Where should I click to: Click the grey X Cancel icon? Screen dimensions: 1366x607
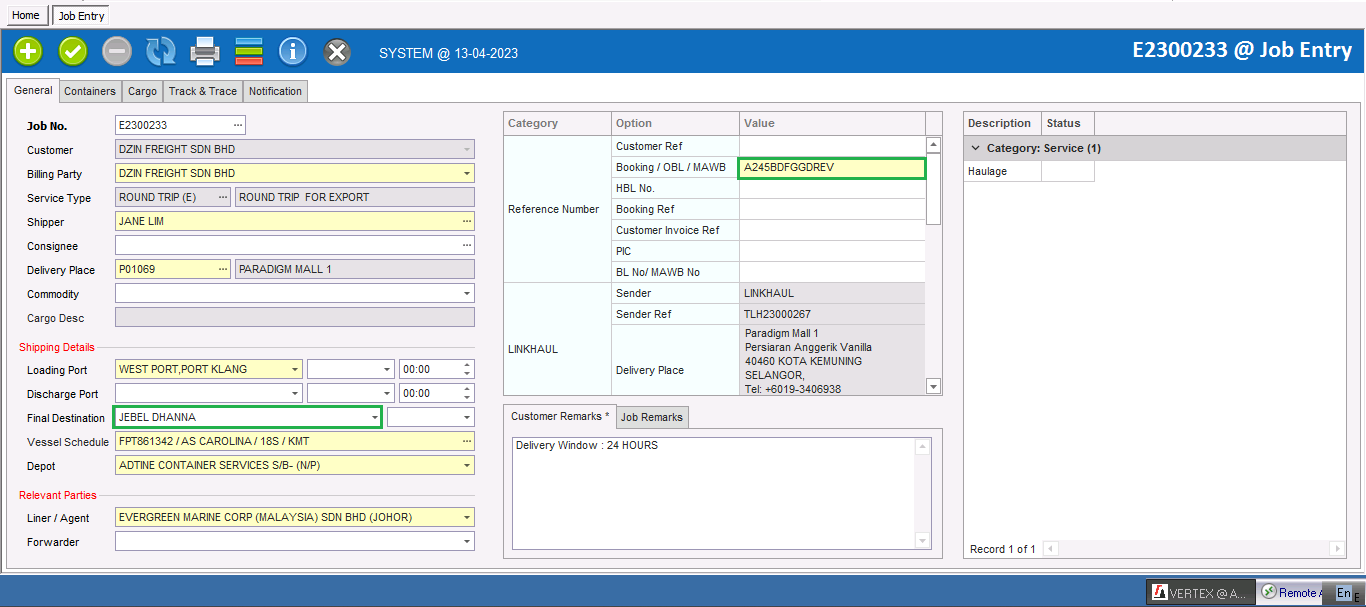(x=338, y=51)
